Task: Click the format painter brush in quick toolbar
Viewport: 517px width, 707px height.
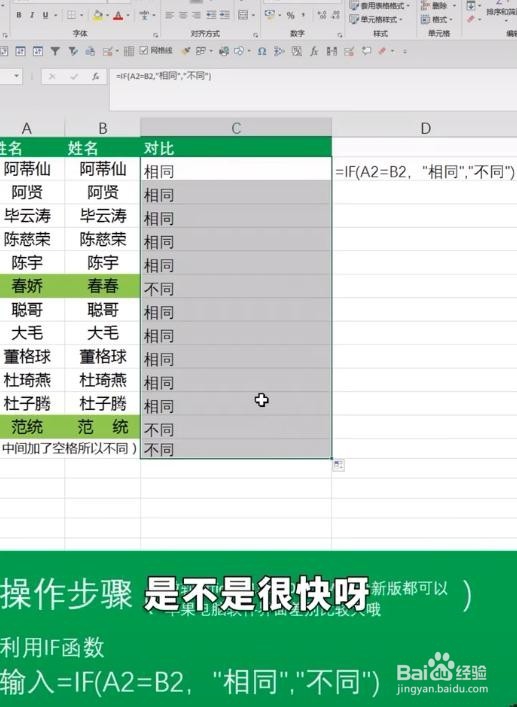Action: pos(185,51)
